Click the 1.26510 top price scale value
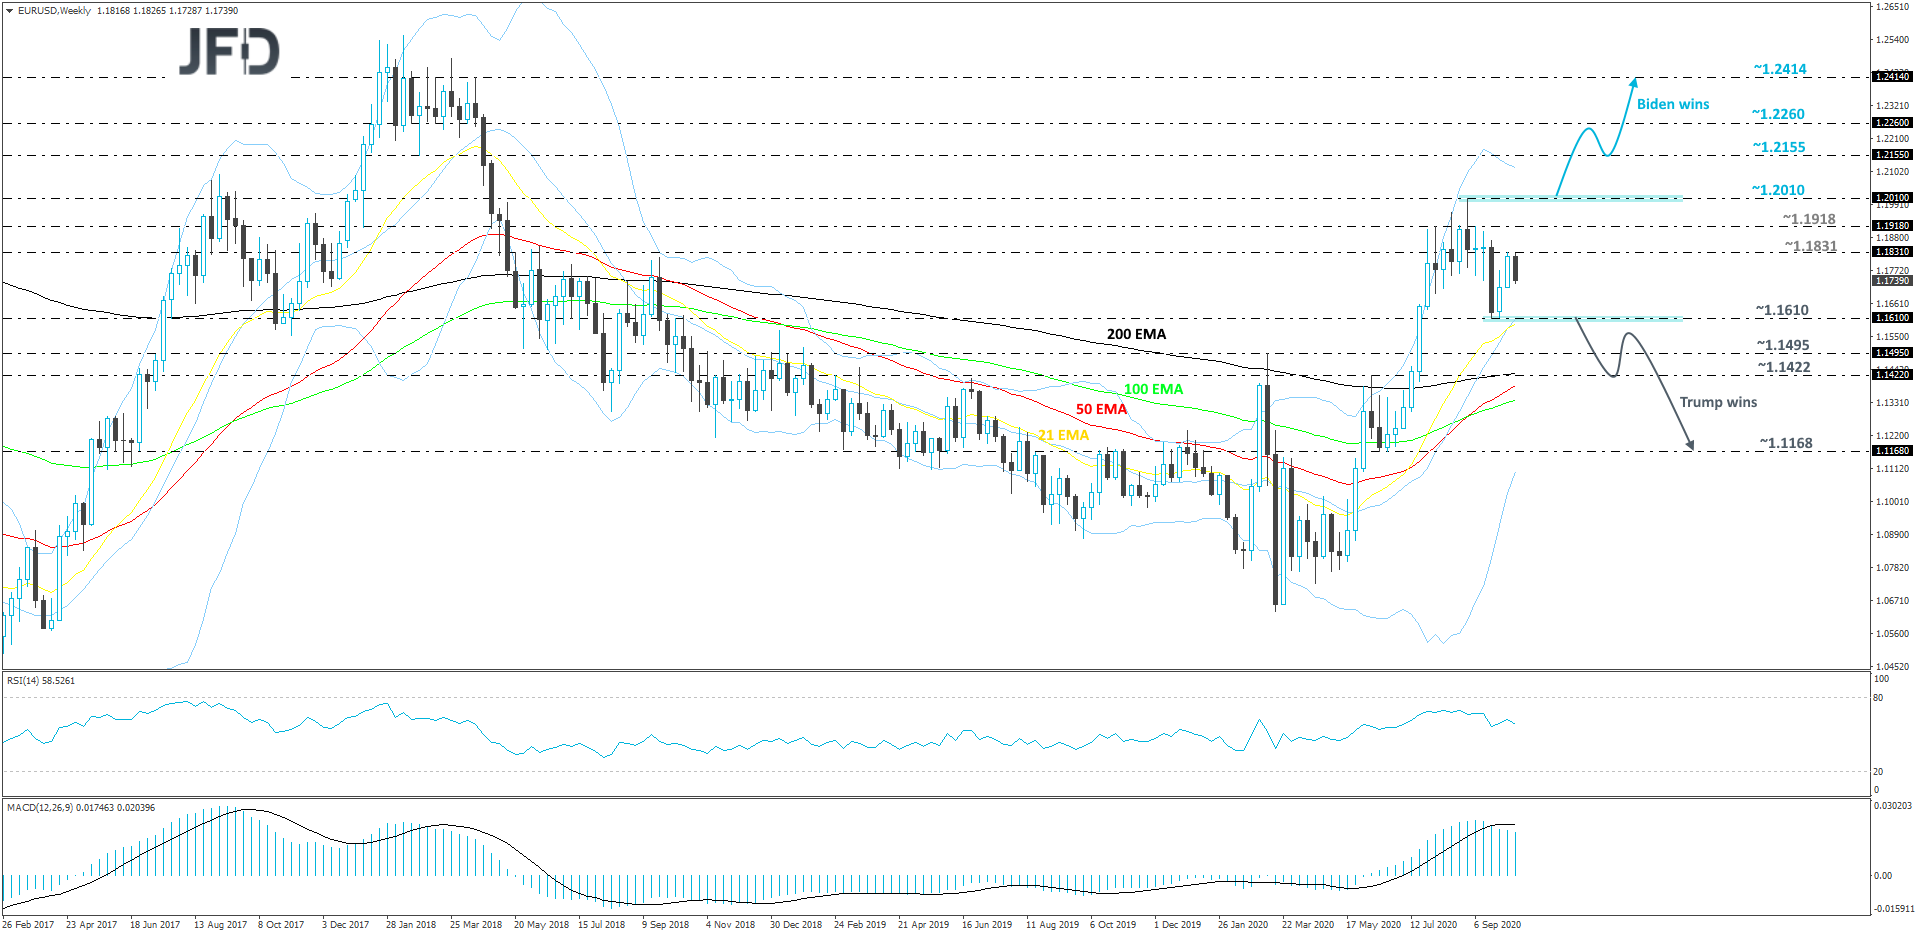The image size is (1916, 936). pos(1892,7)
